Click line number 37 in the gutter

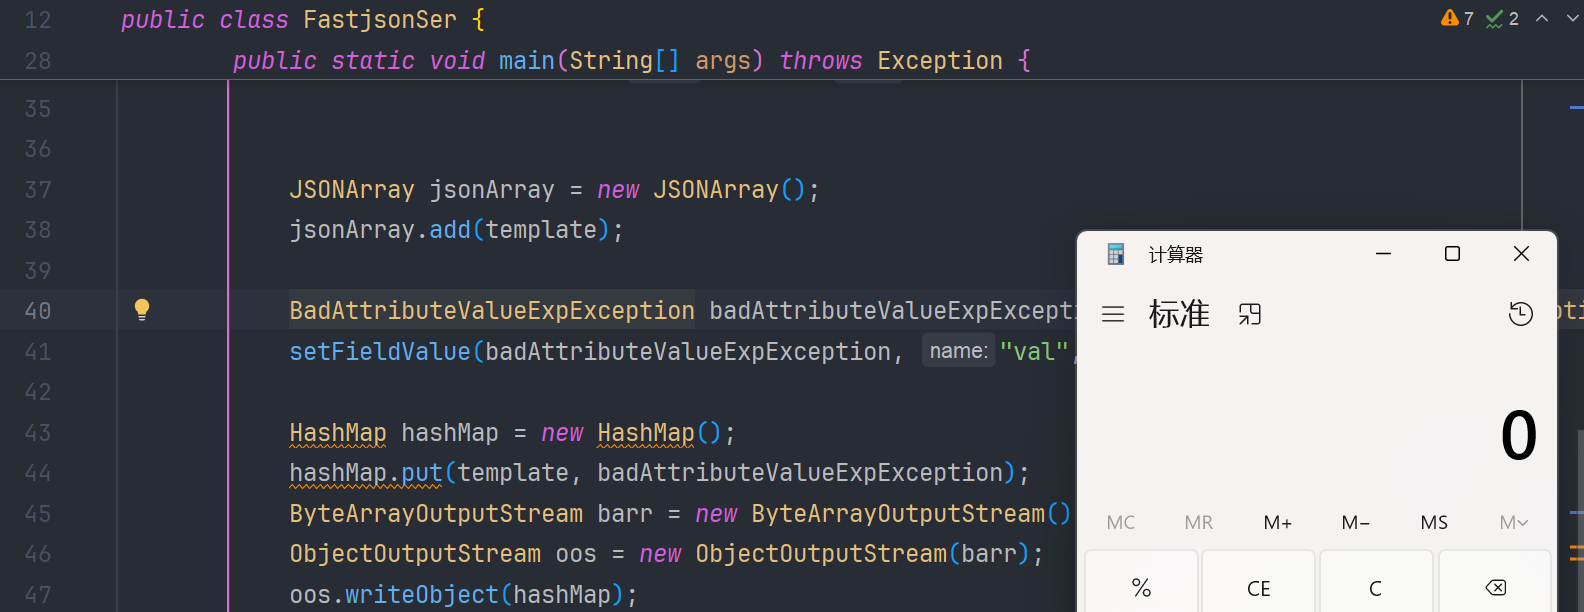[38, 190]
